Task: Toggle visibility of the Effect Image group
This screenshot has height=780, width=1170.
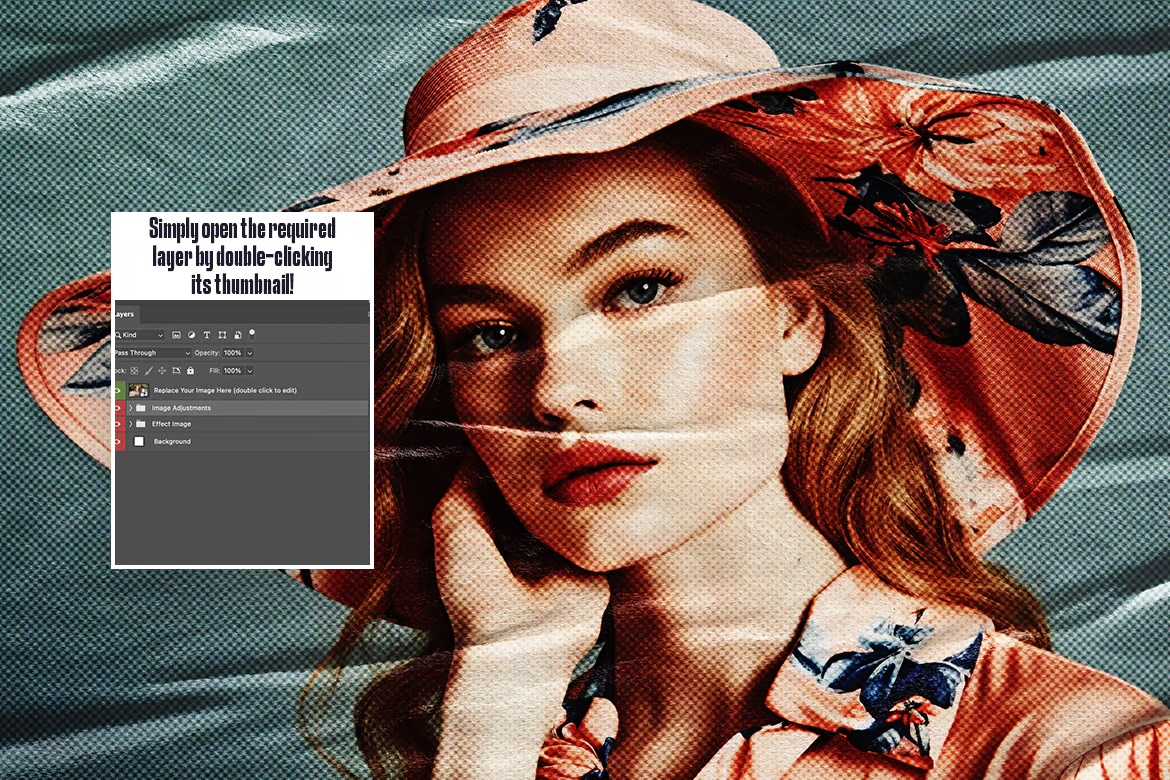Action: (117, 424)
